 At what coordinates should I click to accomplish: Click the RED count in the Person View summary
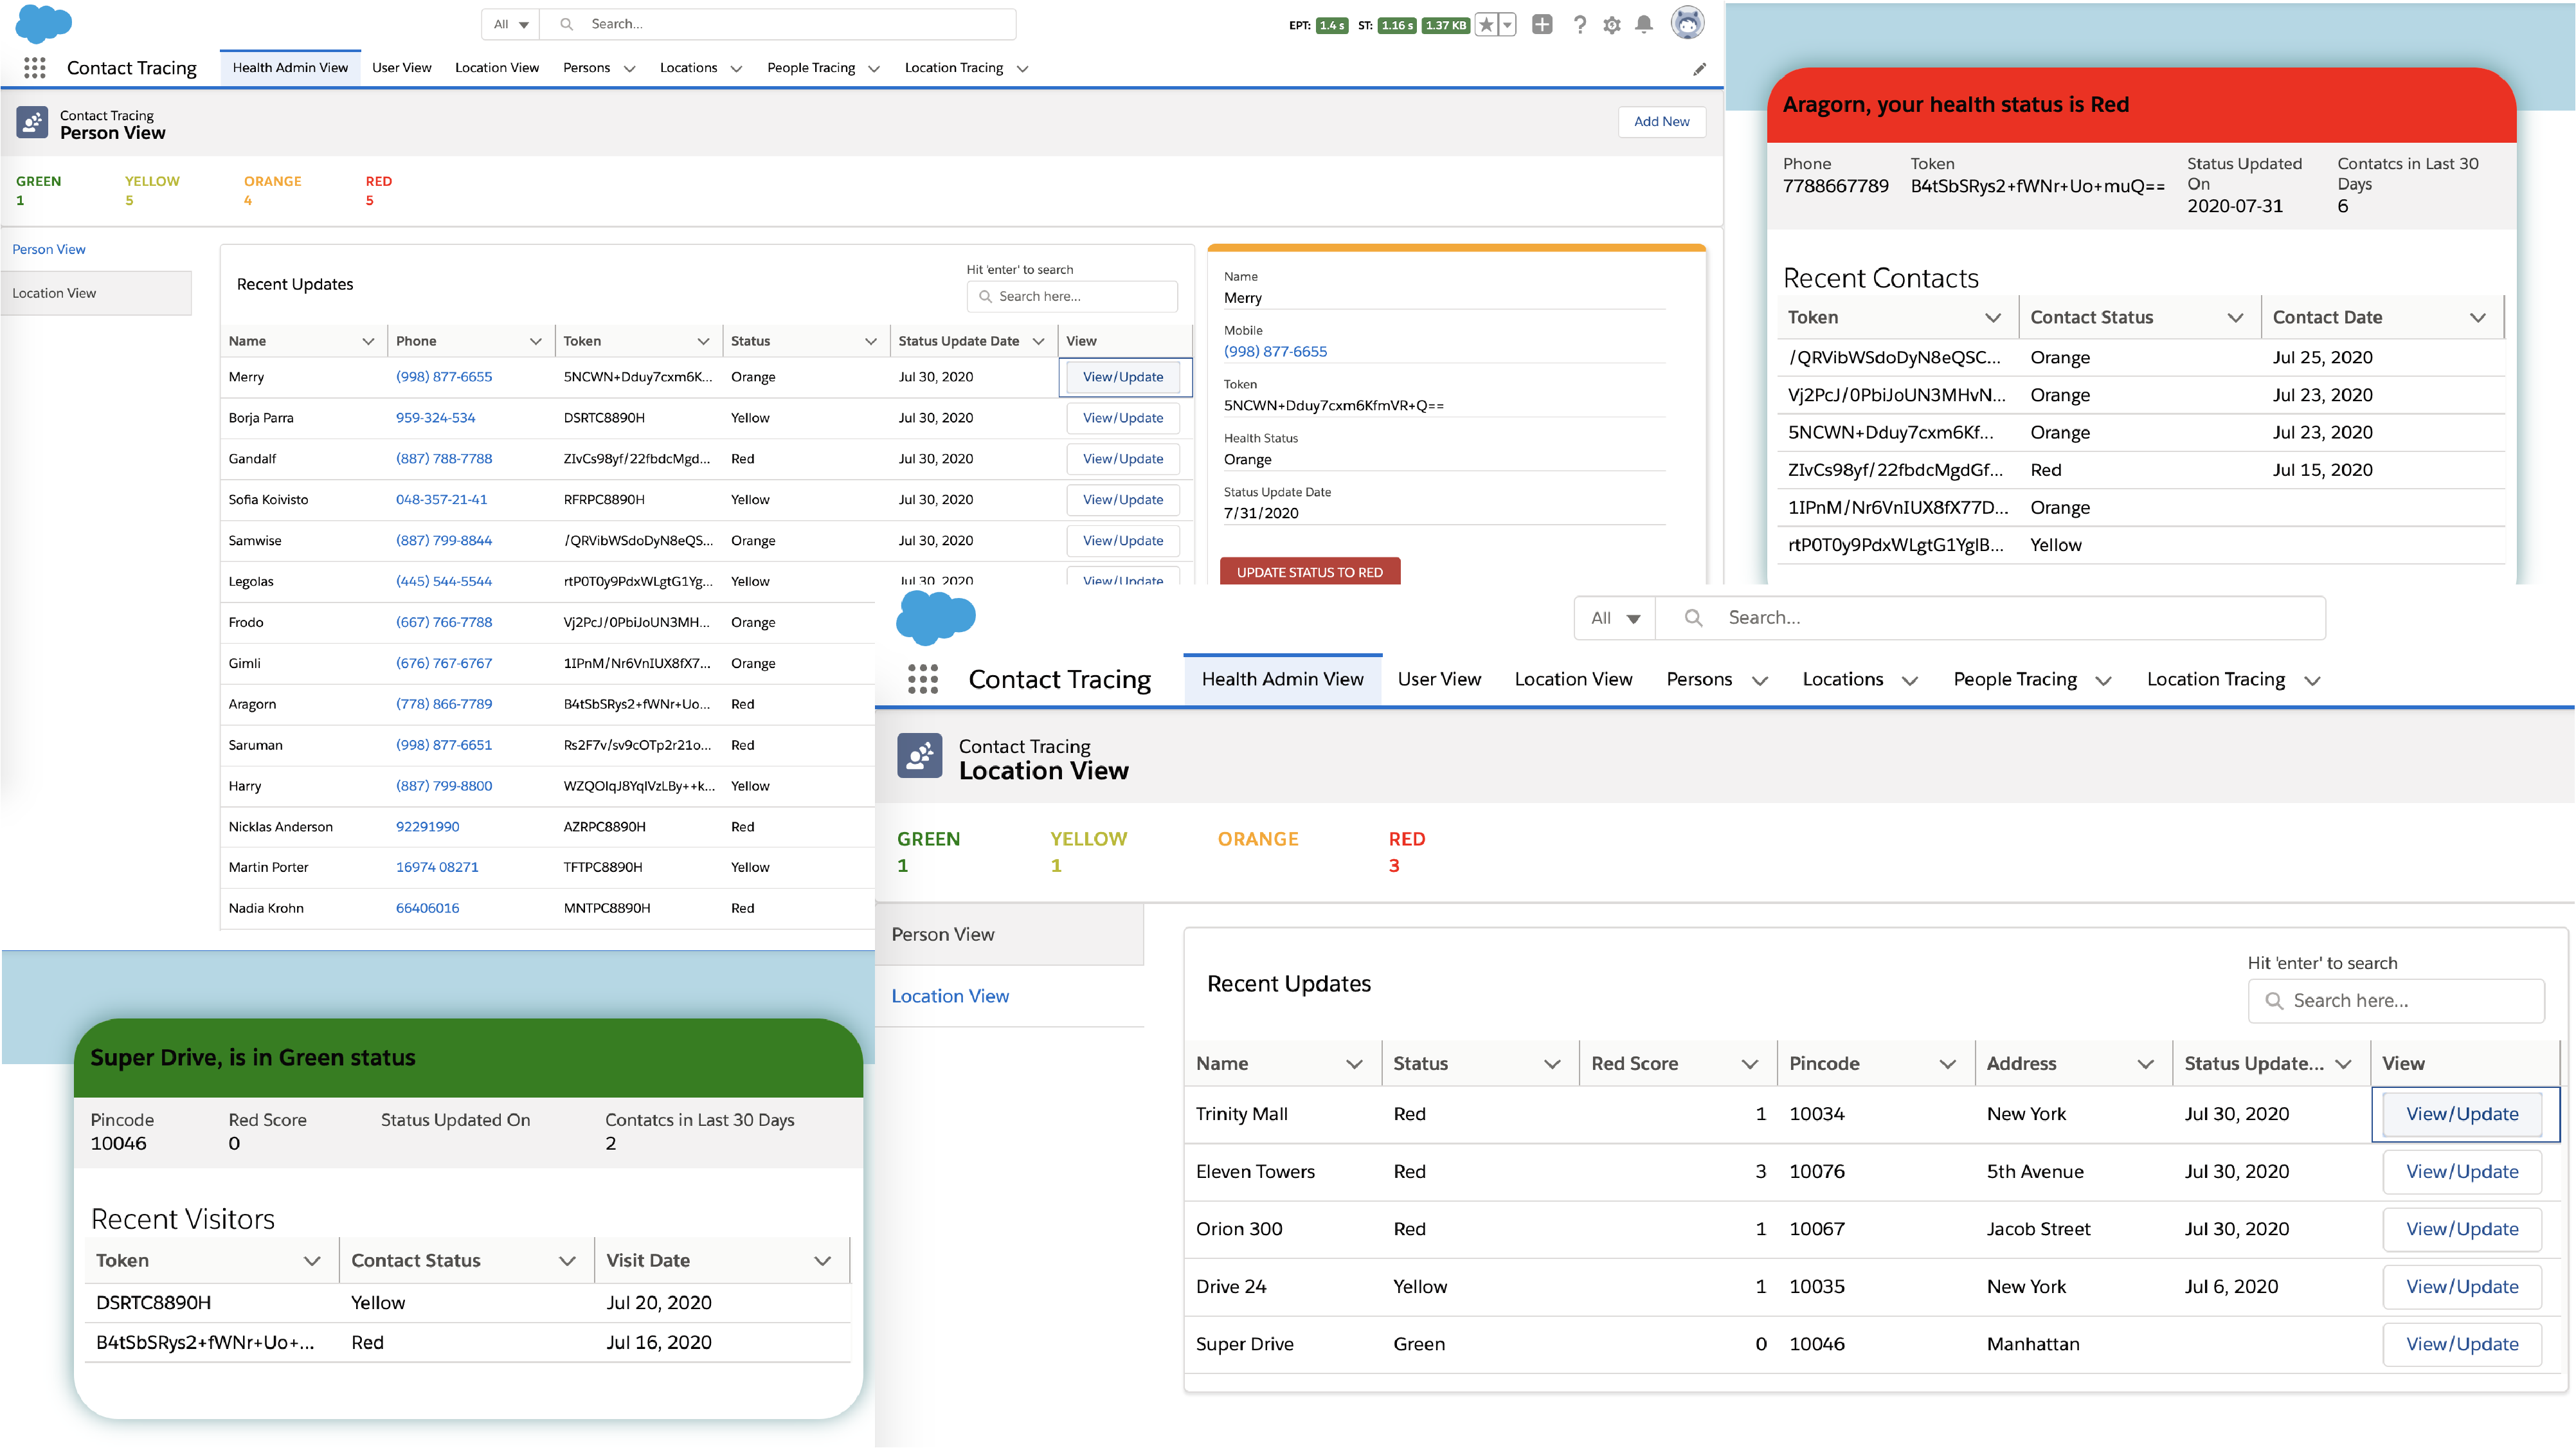point(370,201)
